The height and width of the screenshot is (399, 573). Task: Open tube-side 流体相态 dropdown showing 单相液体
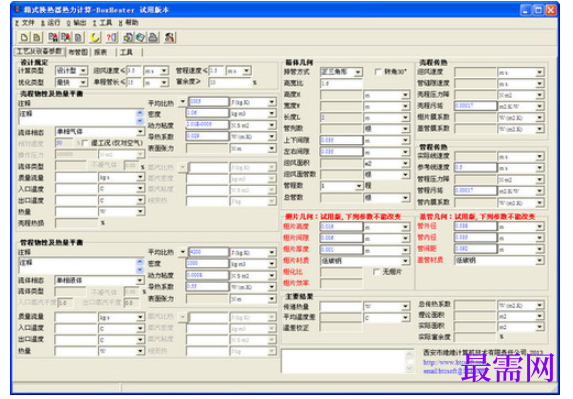point(140,280)
